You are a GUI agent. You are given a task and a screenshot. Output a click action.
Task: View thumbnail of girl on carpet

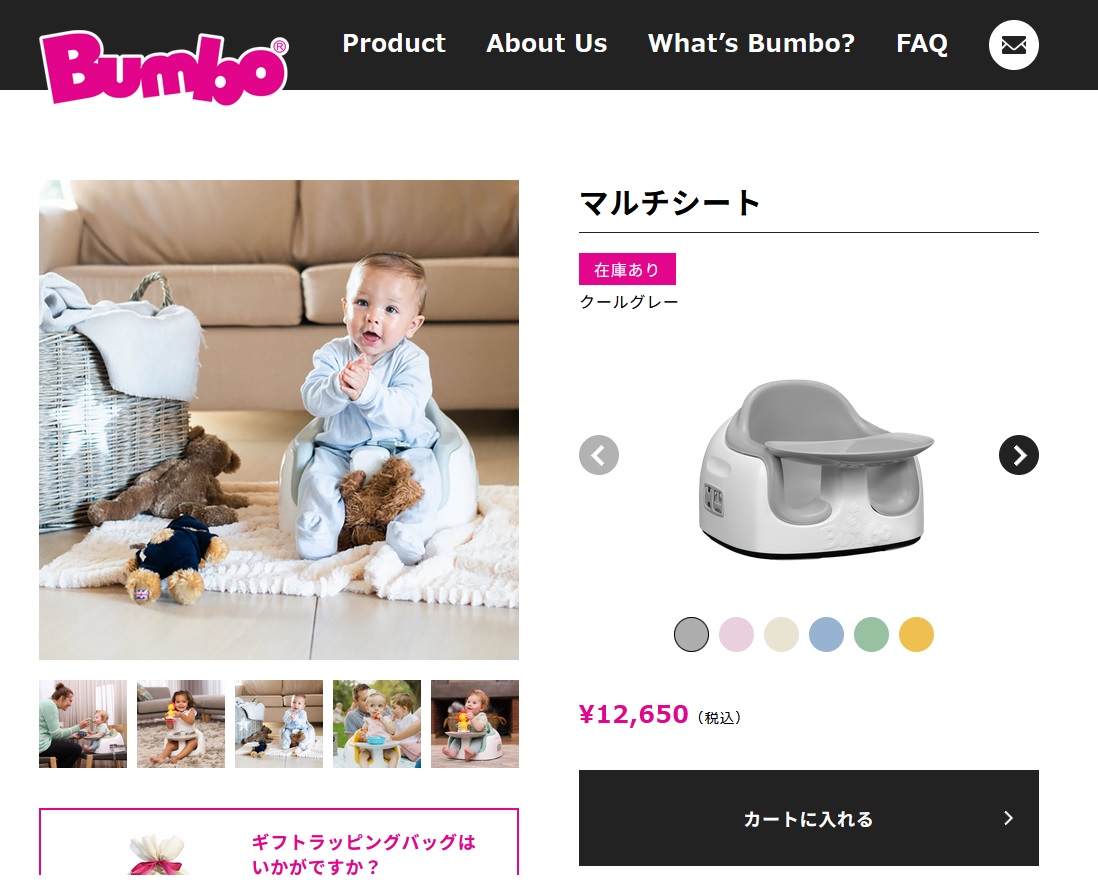(x=181, y=724)
